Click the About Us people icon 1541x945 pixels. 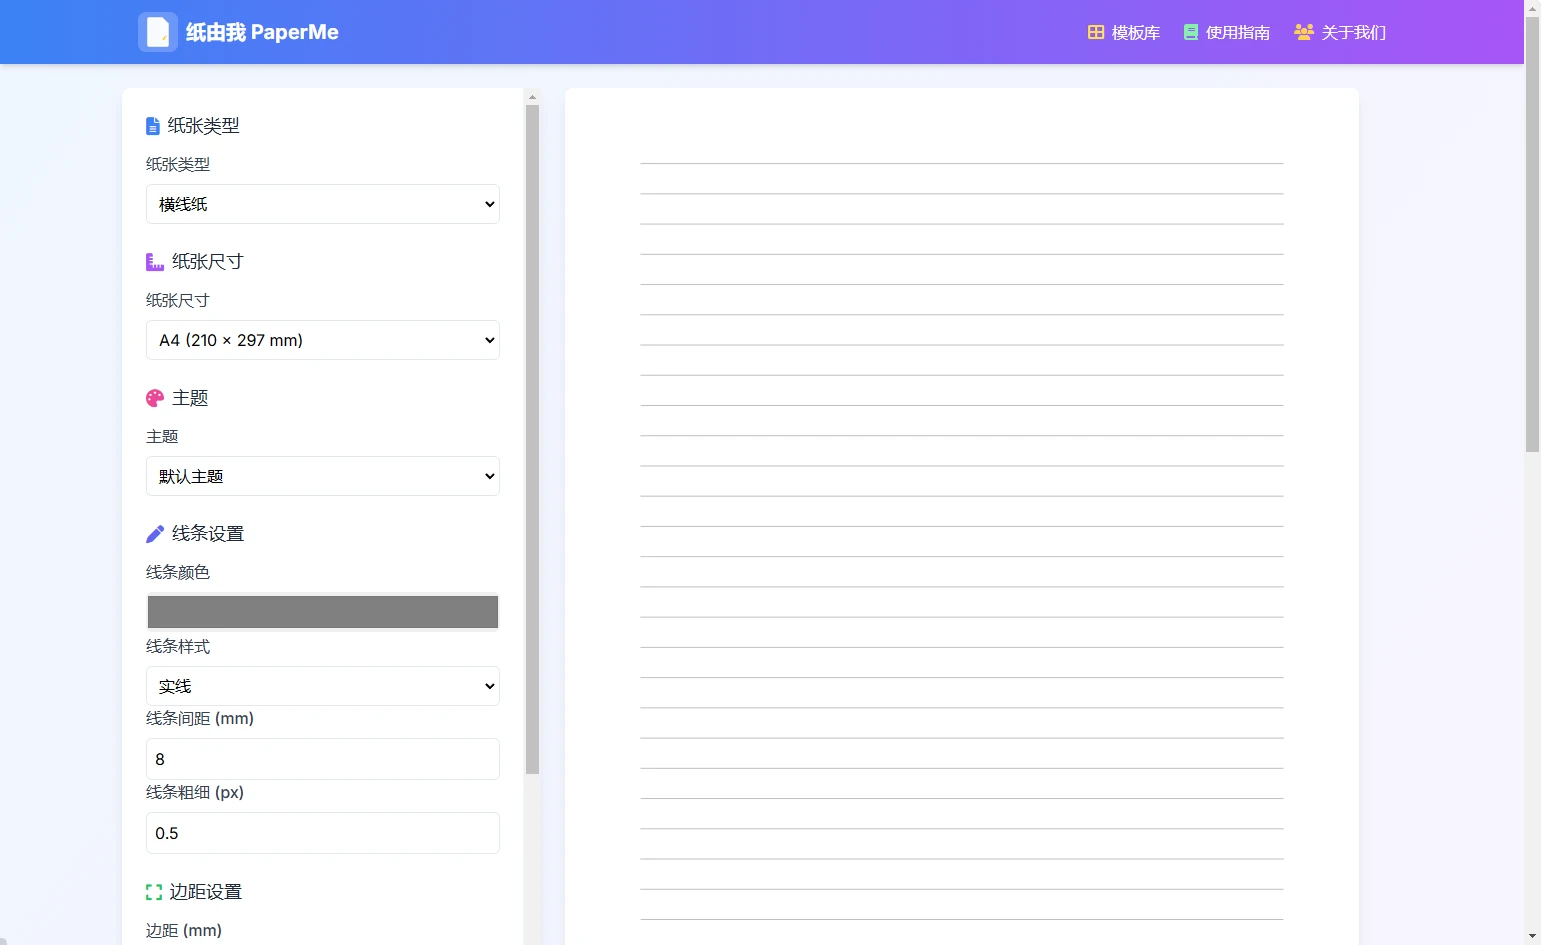1303,32
